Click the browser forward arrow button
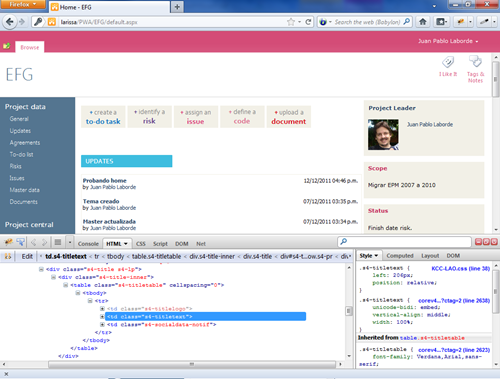Viewport: 500px width, 379px height. coord(22,22)
